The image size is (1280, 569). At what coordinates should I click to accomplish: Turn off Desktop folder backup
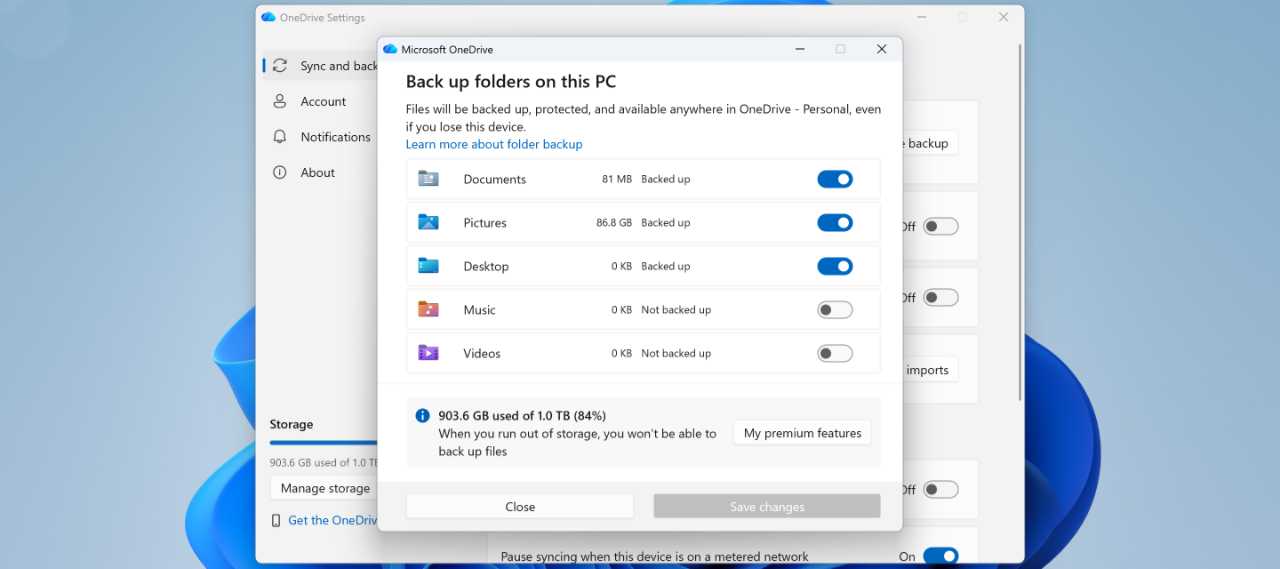834,266
